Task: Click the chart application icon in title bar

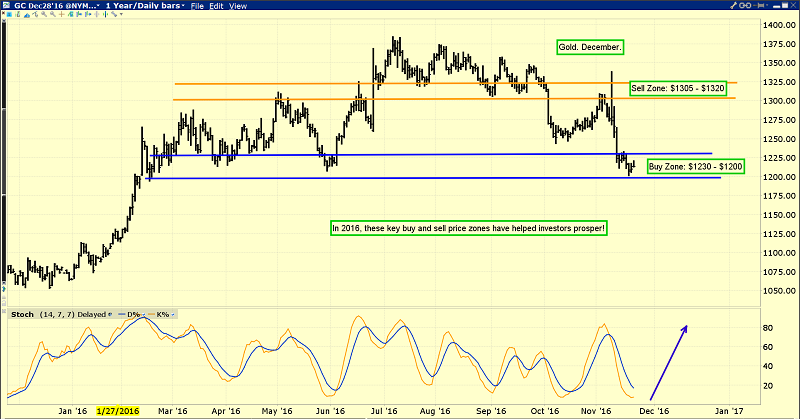Action: pos(7,6)
